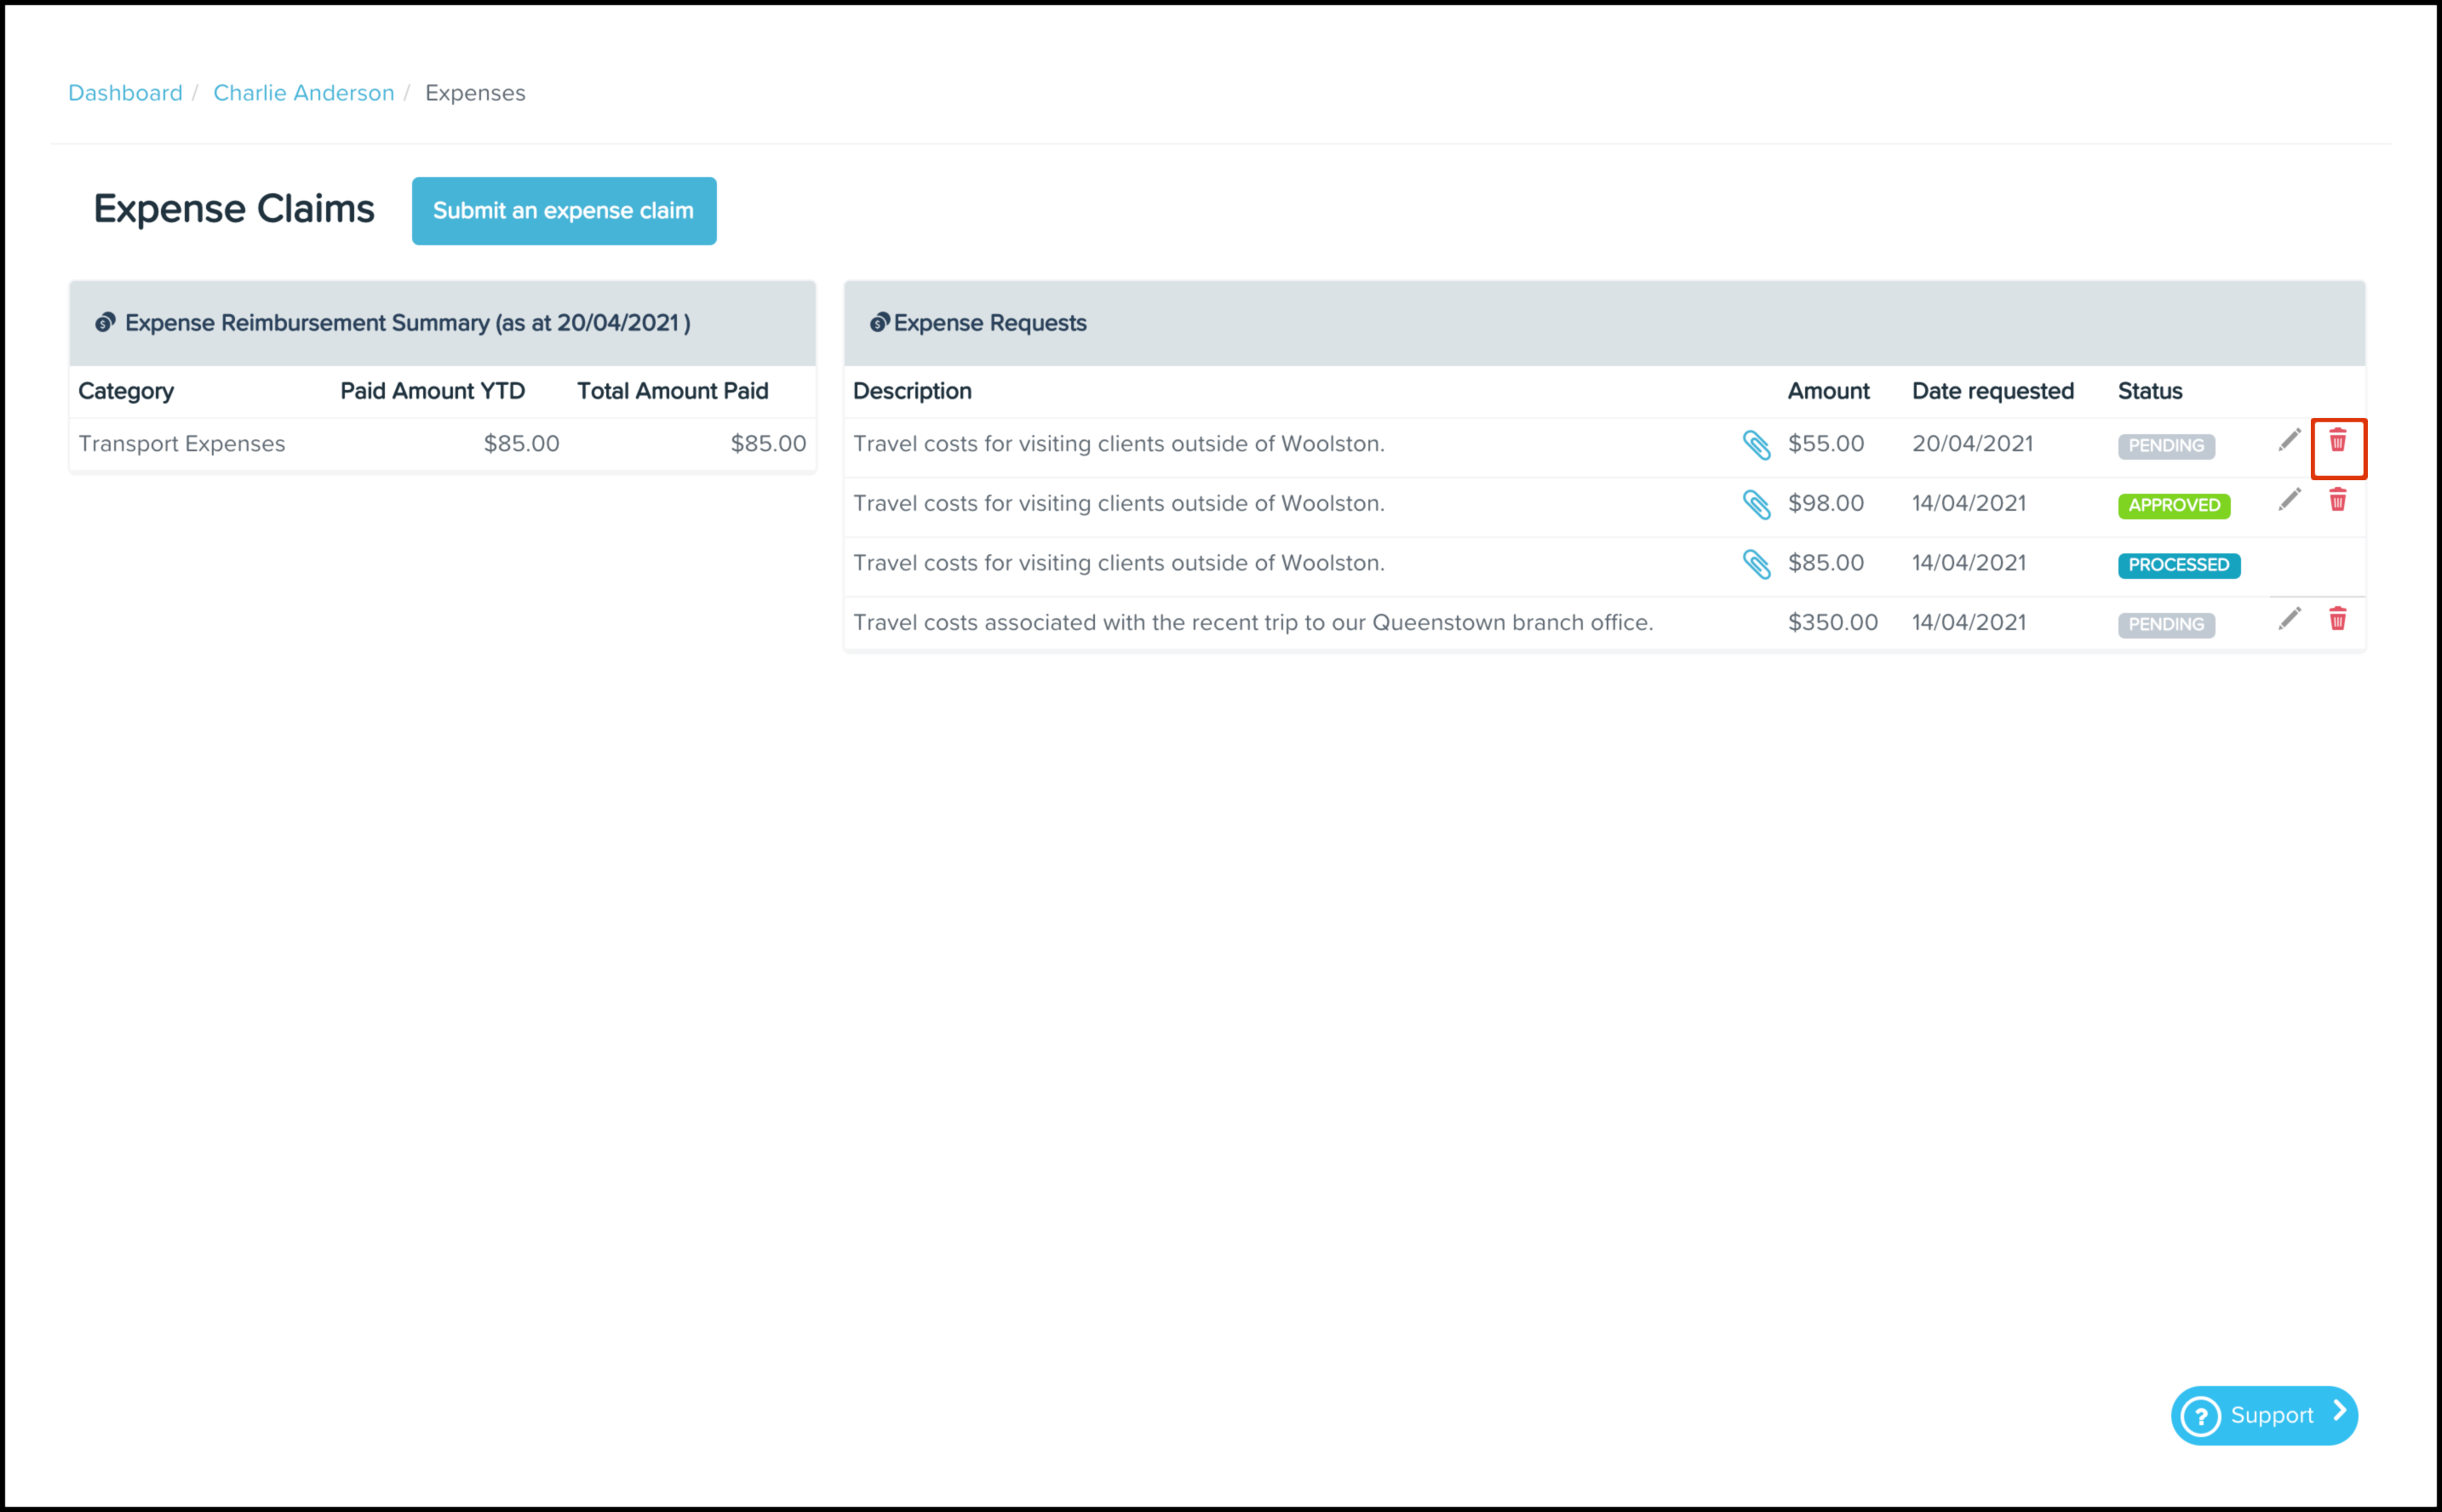Click the Queenstown branch office expense description

(x=1252, y=623)
